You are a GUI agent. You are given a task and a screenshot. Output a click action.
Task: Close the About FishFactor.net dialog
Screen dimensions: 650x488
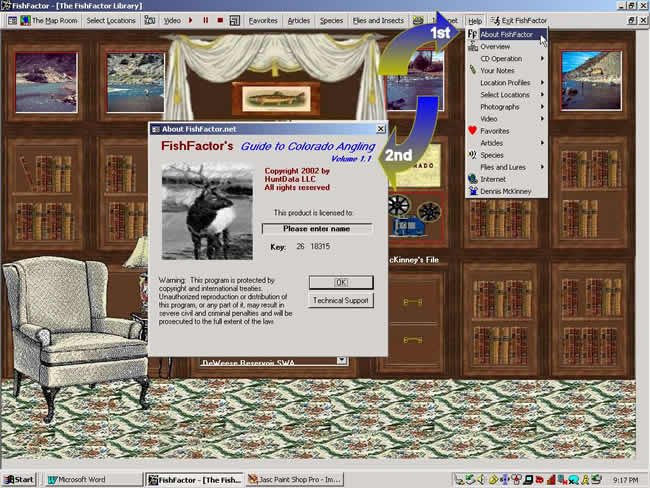(380, 129)
